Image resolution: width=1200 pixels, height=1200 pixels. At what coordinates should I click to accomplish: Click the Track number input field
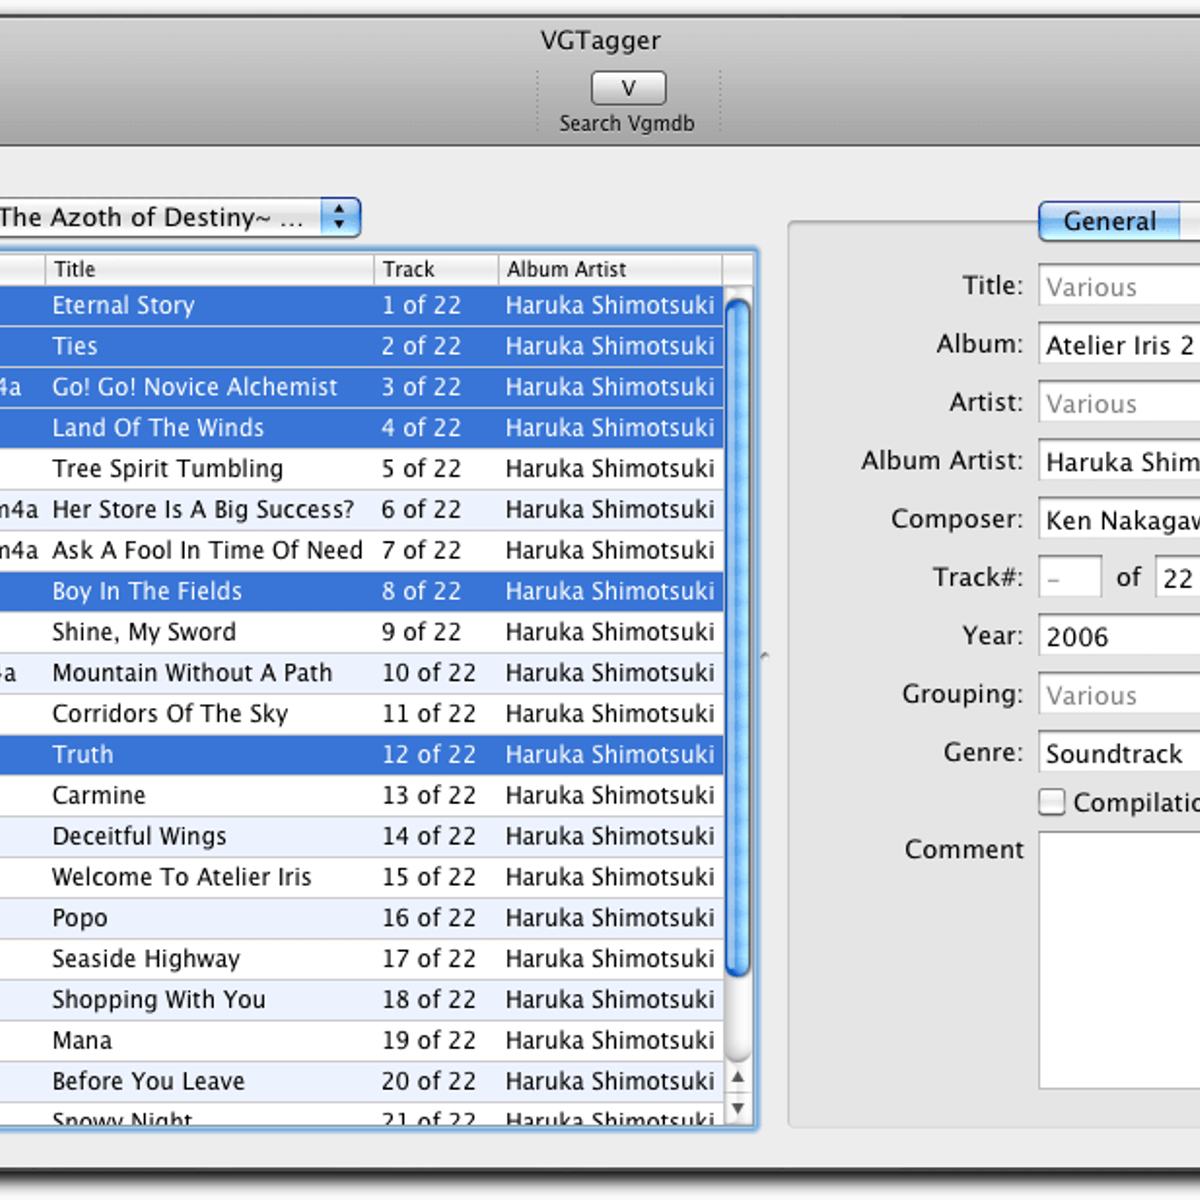pyautogui.click(x=1069, y=578)
